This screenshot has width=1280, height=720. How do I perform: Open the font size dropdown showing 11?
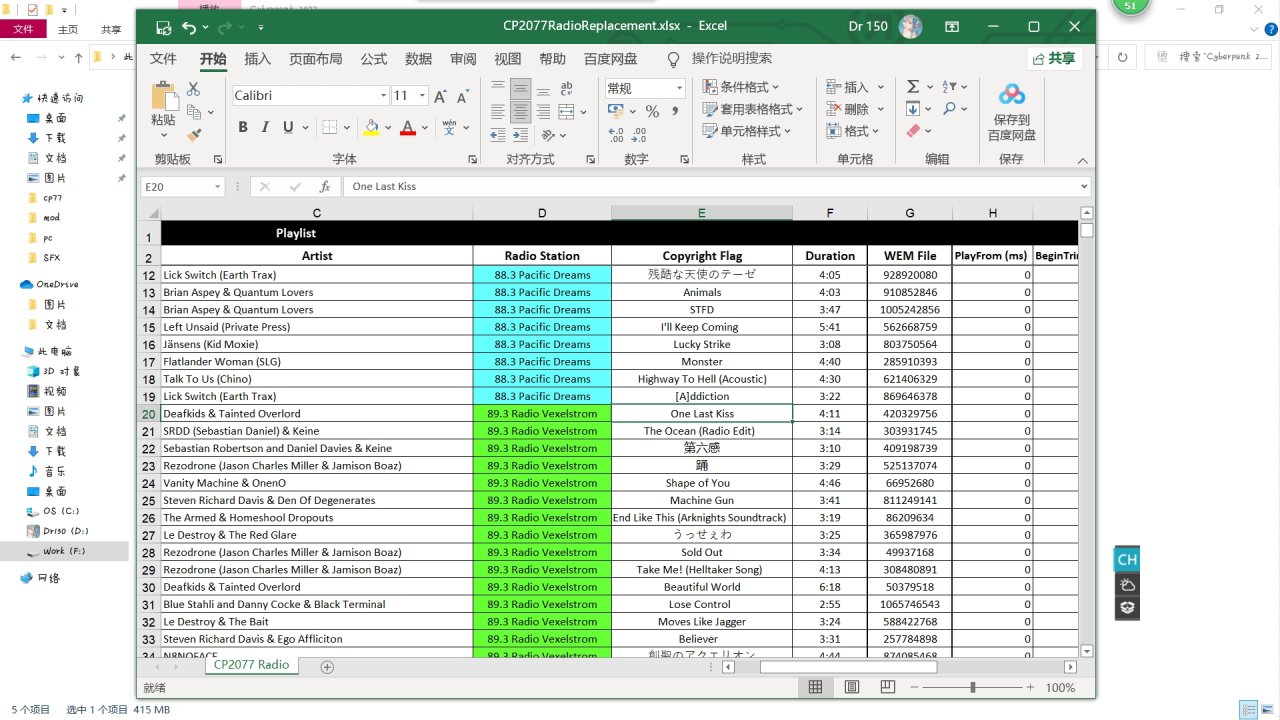tap(423, 96)
